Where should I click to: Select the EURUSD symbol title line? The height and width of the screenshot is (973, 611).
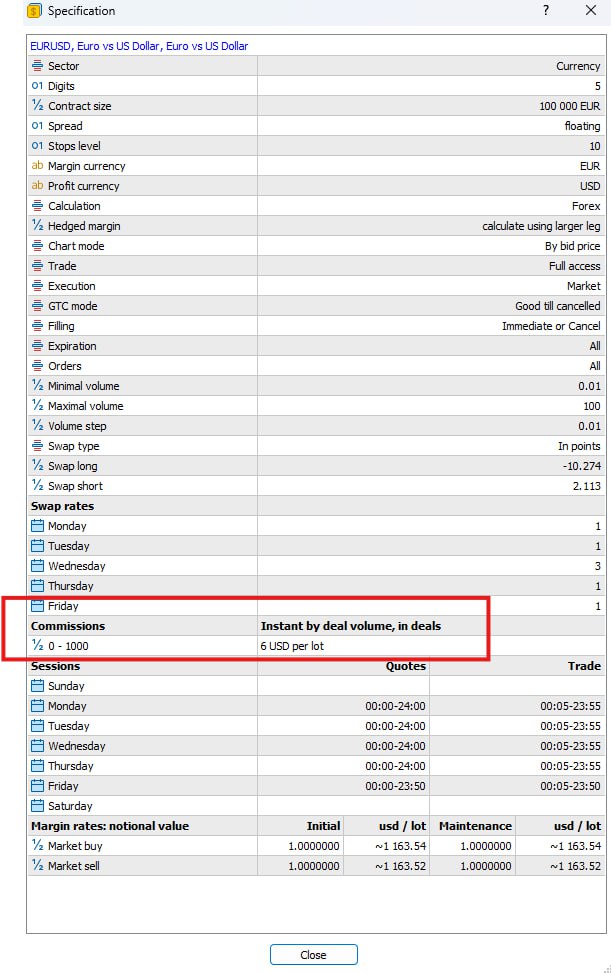click(139, 46)
